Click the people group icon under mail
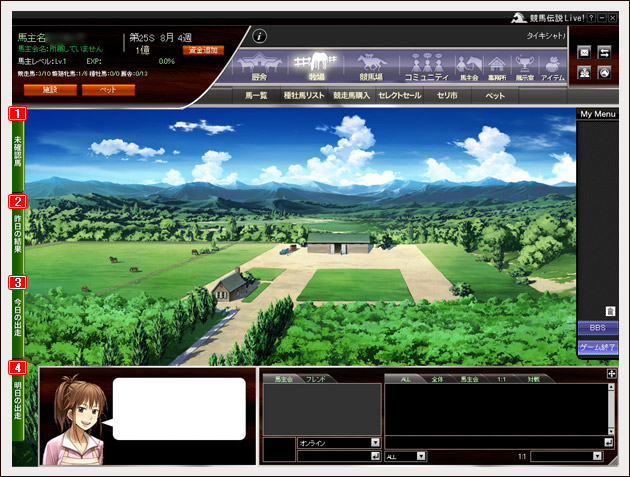This screenshot has height=477, width=630. click(x=584, y=73)
